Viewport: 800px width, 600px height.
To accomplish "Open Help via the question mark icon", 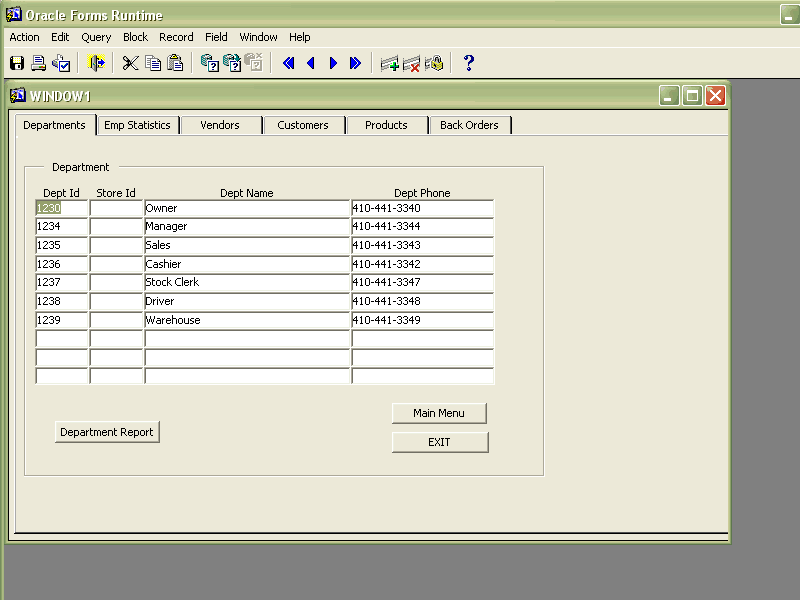I will point(468,63).
